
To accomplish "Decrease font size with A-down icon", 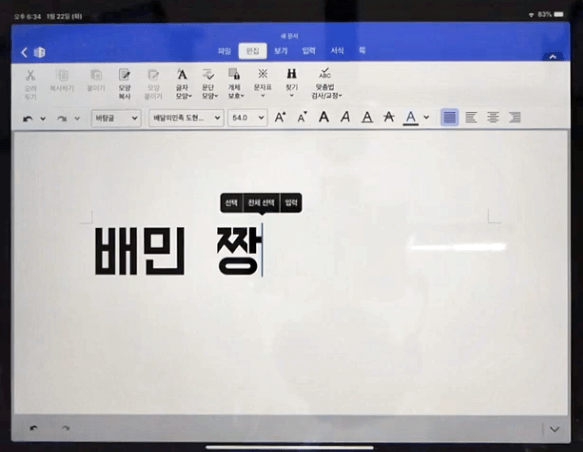I will pyautogui.click(x=302, y=117).
